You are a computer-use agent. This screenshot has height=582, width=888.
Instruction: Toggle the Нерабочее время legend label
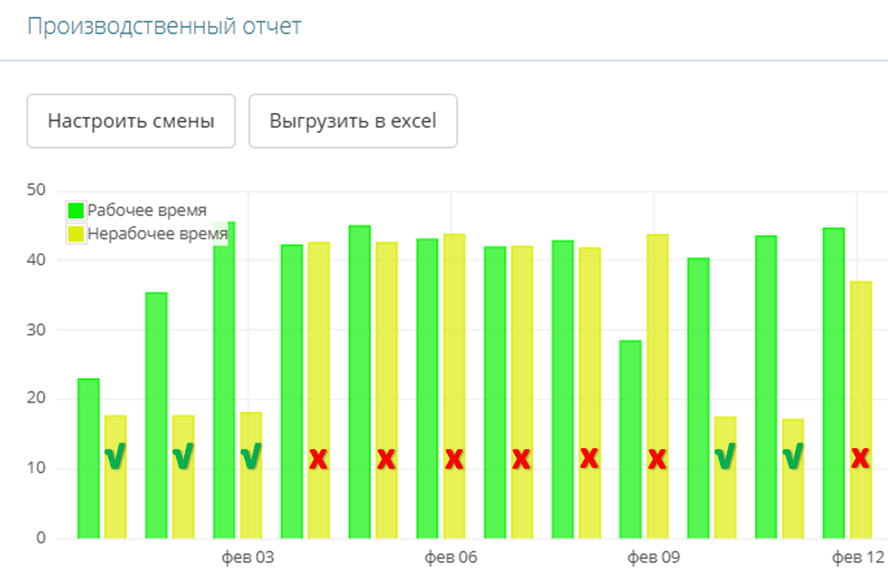coord(157,234)
